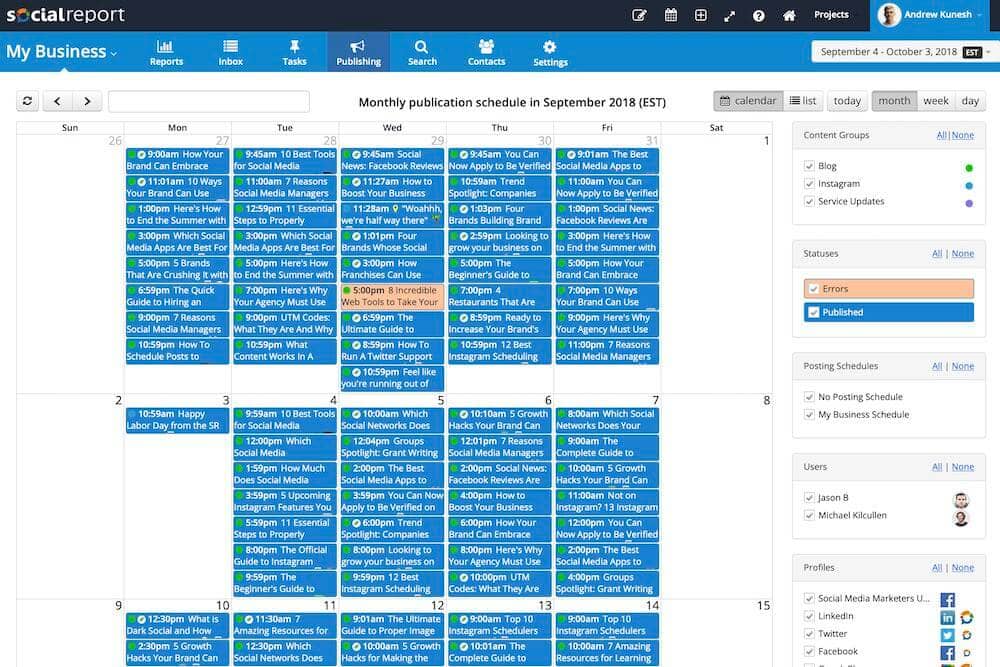Click the LinkedIn profile icon
The image size is (1000, 667).
[948, 617]
